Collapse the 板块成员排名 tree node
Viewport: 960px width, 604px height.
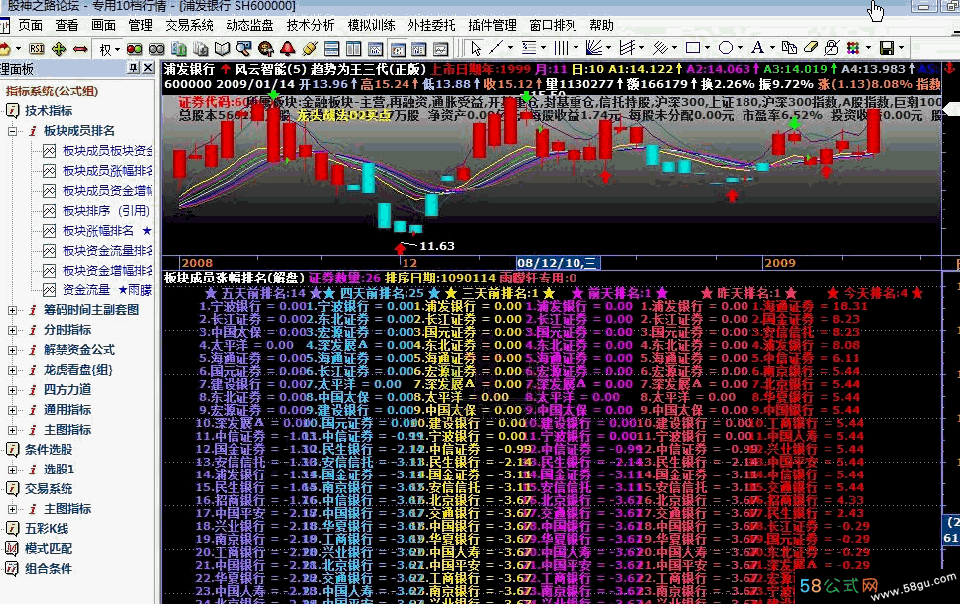coord(12,131)
